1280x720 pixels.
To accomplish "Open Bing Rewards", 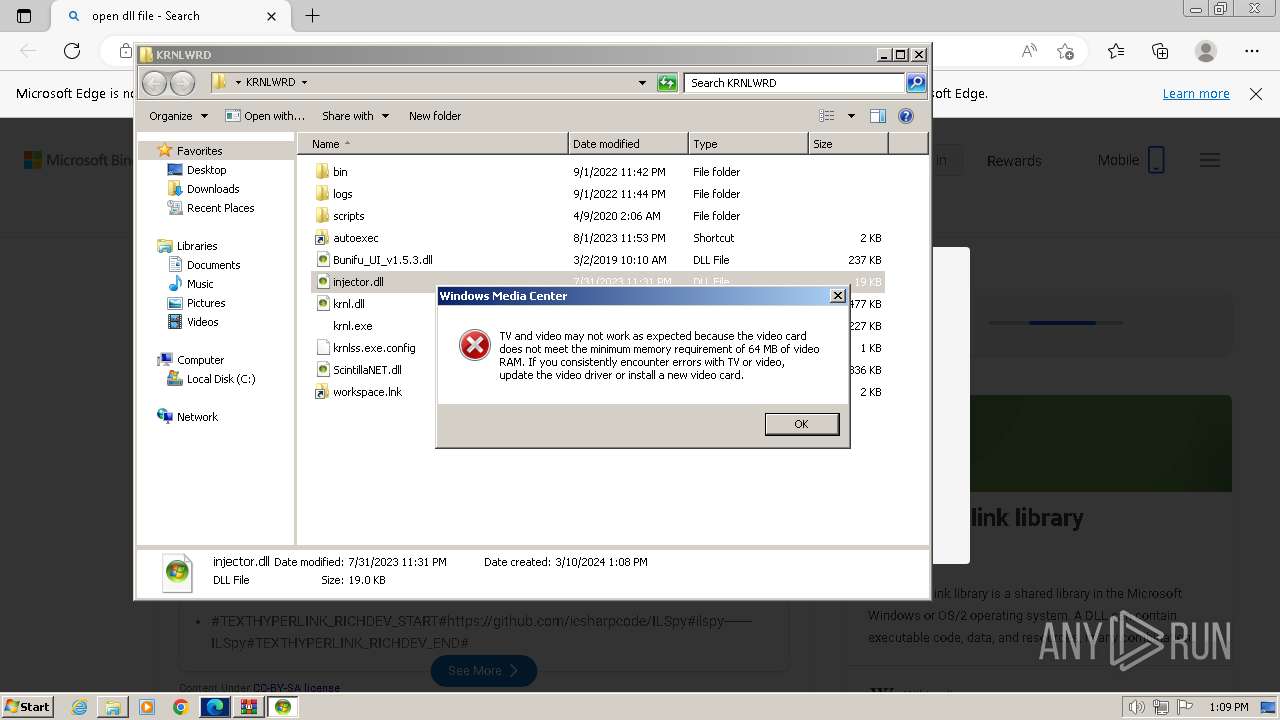I will 1014,161.
